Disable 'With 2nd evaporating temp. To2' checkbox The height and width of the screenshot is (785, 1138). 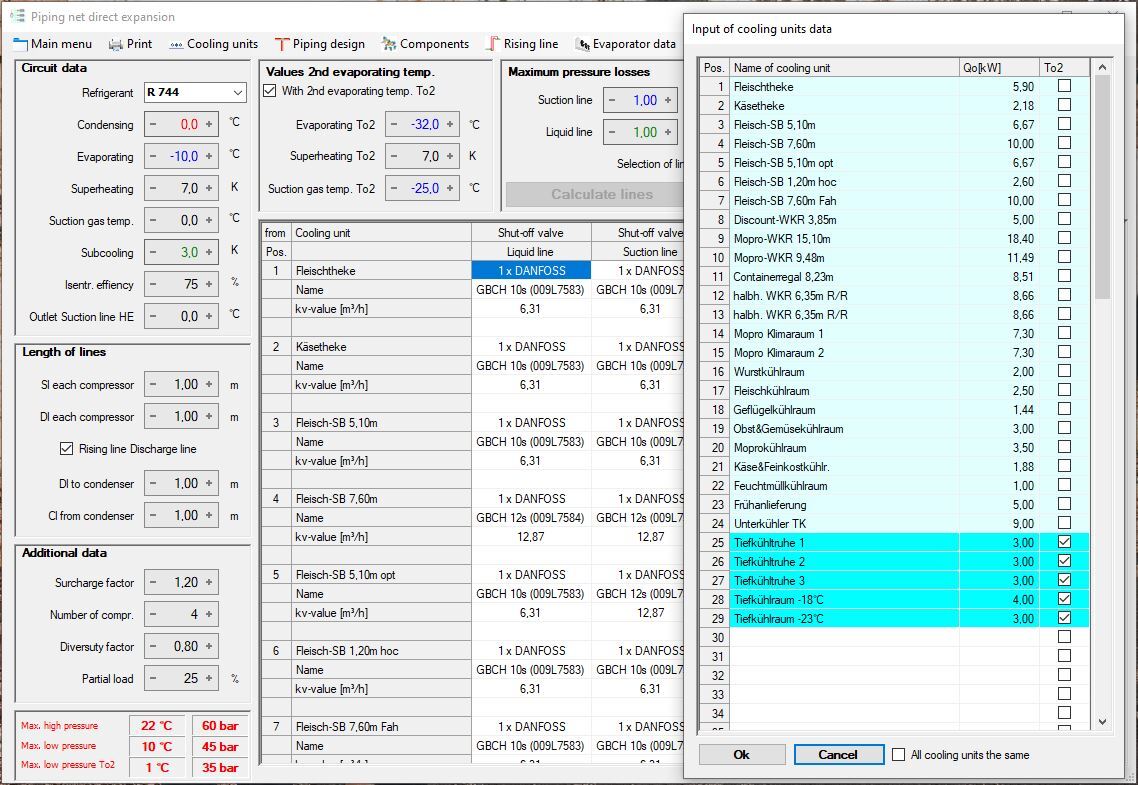(x=269, y=91)
